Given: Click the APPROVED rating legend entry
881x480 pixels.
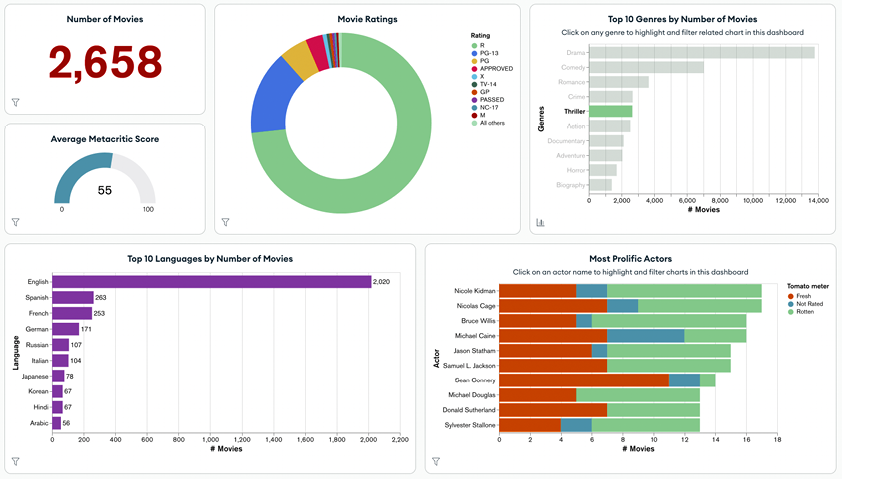Looking at the screenshot, I should [x=492, y=69].
